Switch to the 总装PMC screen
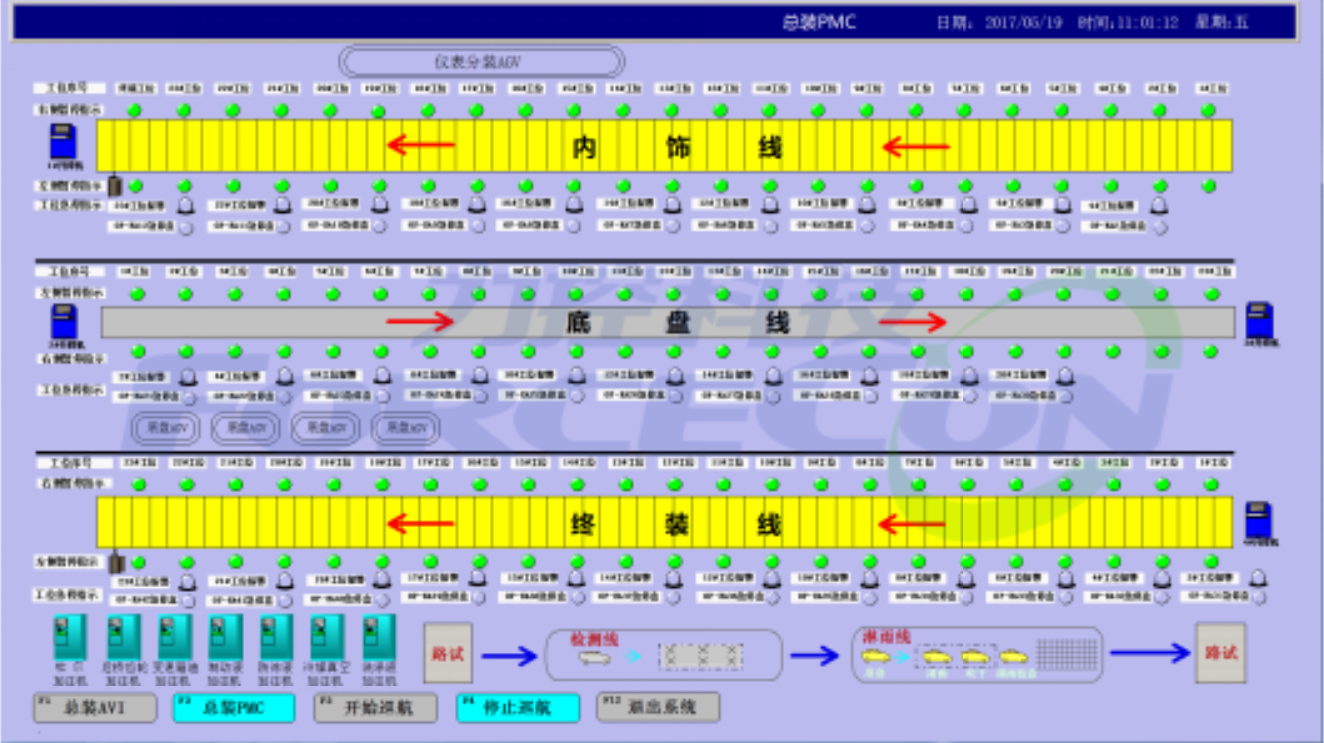 point(235,708)
